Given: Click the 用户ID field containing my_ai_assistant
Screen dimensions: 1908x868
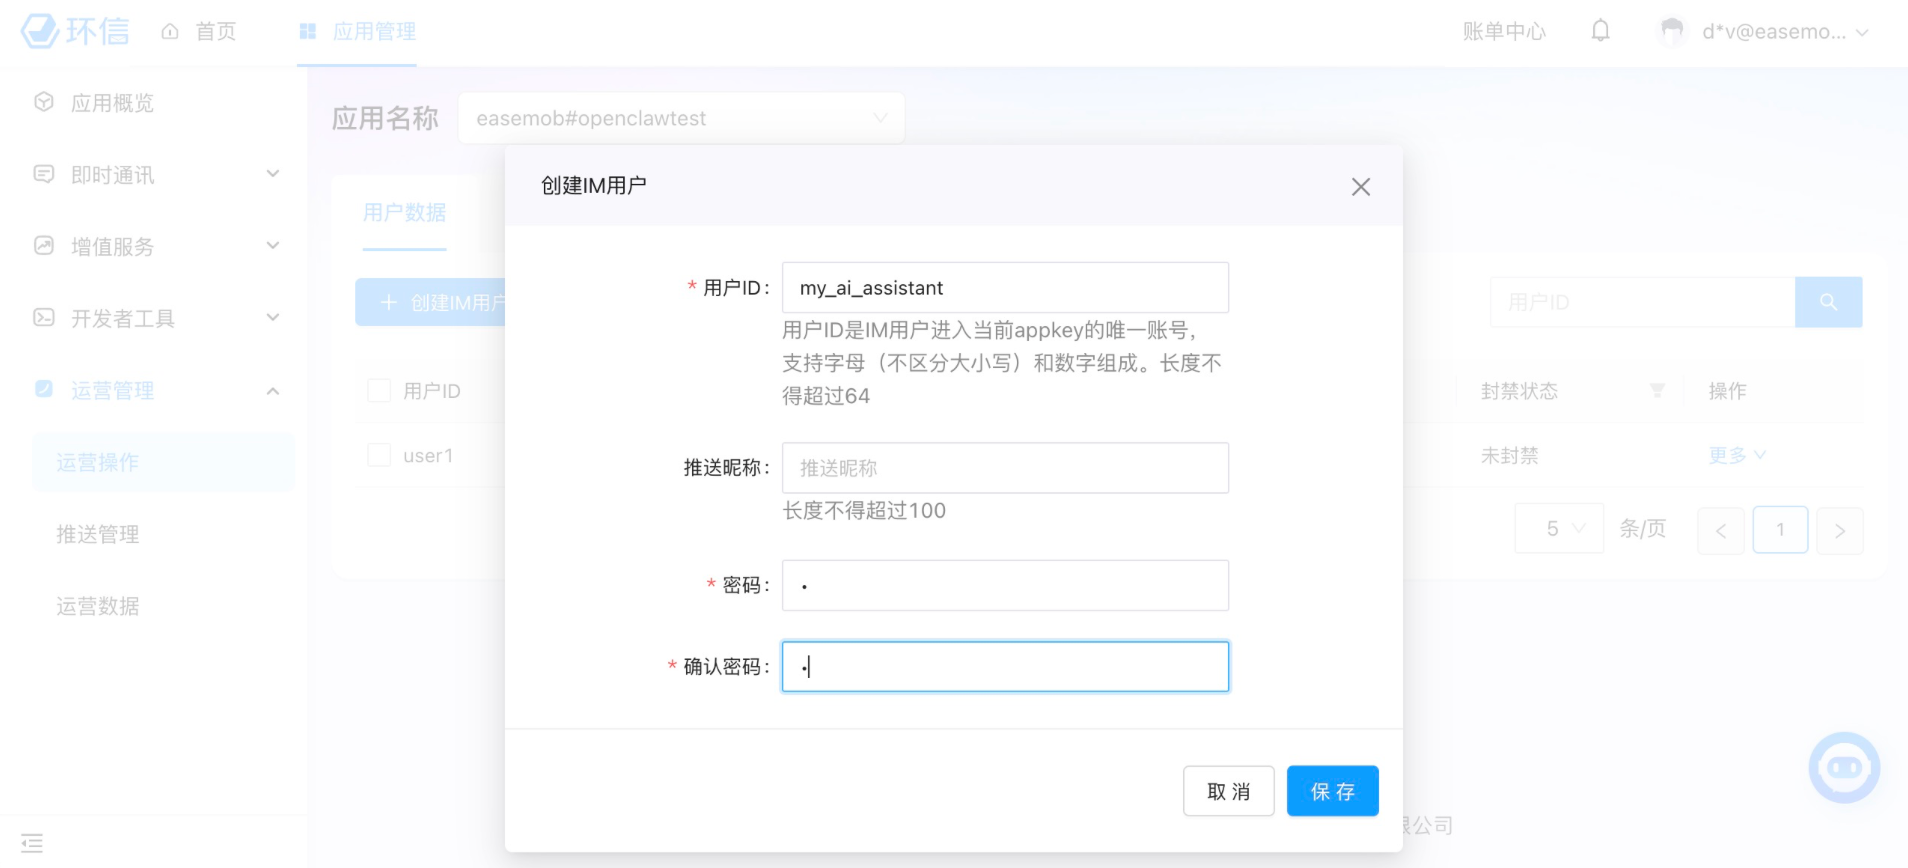Looking at the screenshot, I should [1005, 288].
